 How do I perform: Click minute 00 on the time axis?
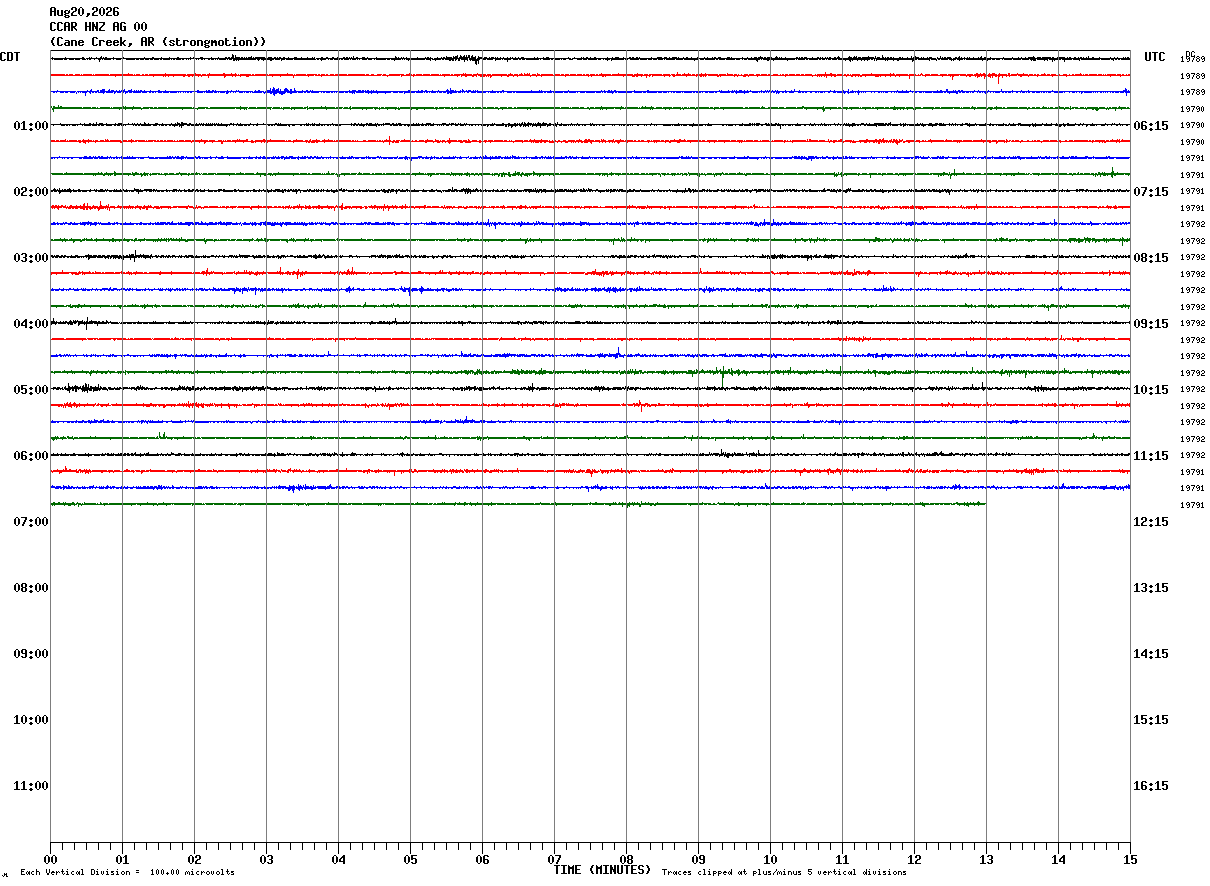pos(50,859)
